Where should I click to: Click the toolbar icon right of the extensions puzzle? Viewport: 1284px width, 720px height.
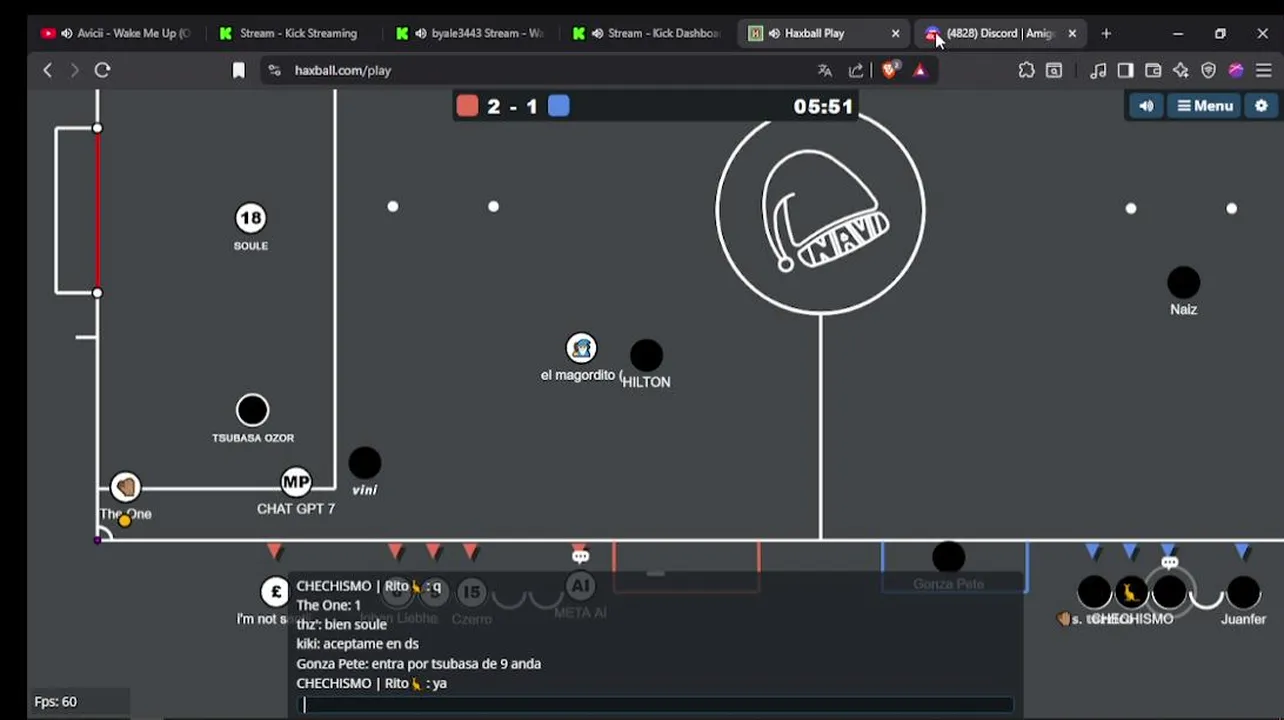coord(1054,70)
